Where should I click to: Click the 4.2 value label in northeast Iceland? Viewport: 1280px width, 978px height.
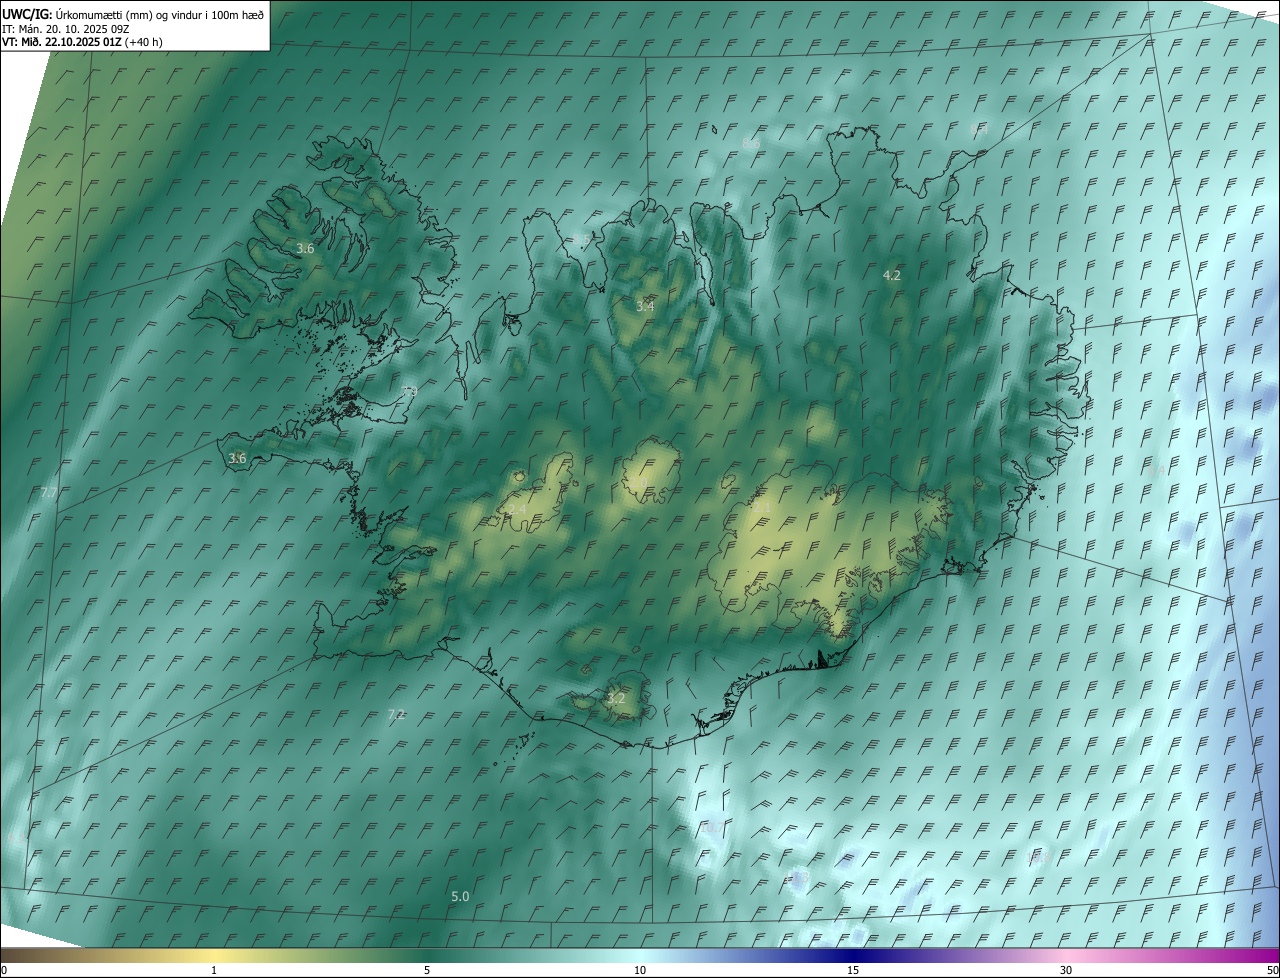892,275
